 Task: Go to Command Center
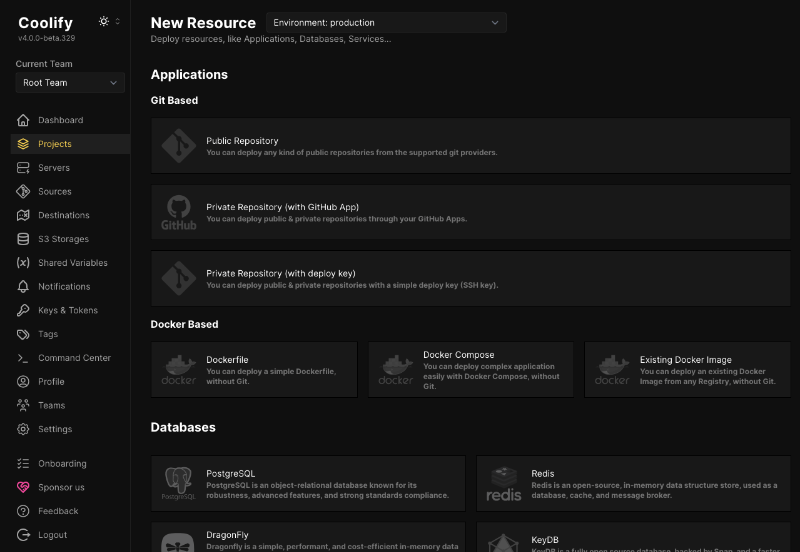[x=70, y=358]
